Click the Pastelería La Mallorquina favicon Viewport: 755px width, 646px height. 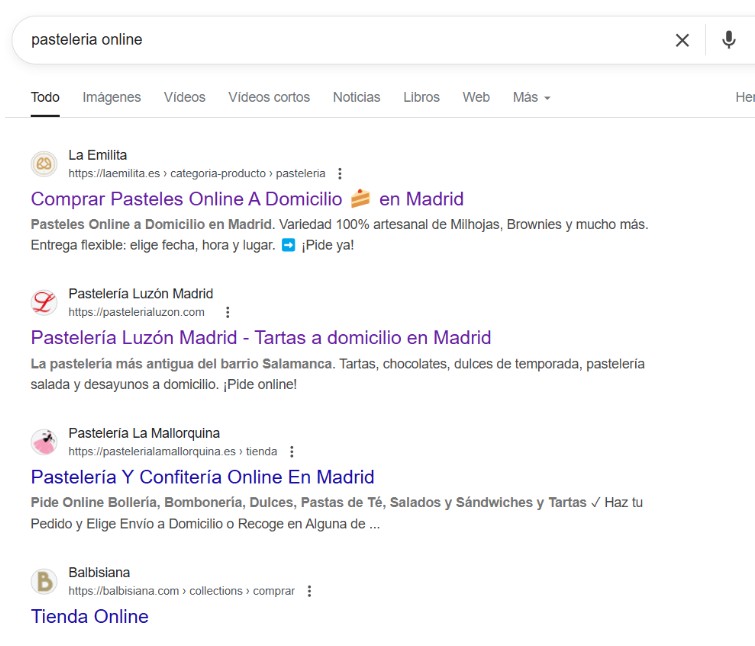[44, 441]
